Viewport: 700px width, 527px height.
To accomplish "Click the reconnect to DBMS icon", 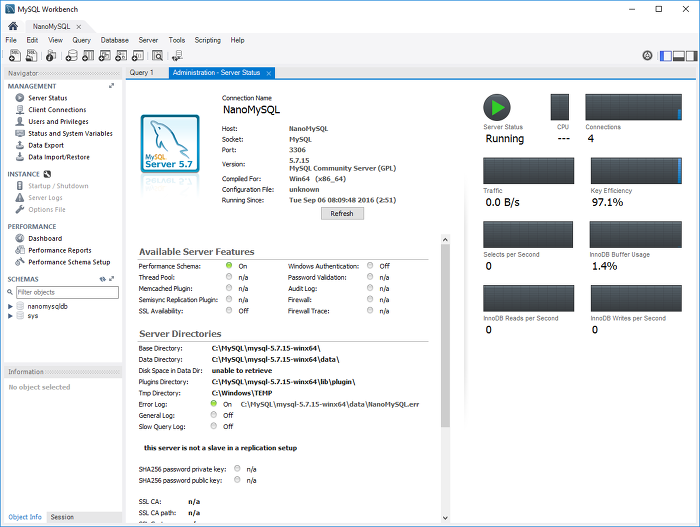I will point(177,55).
